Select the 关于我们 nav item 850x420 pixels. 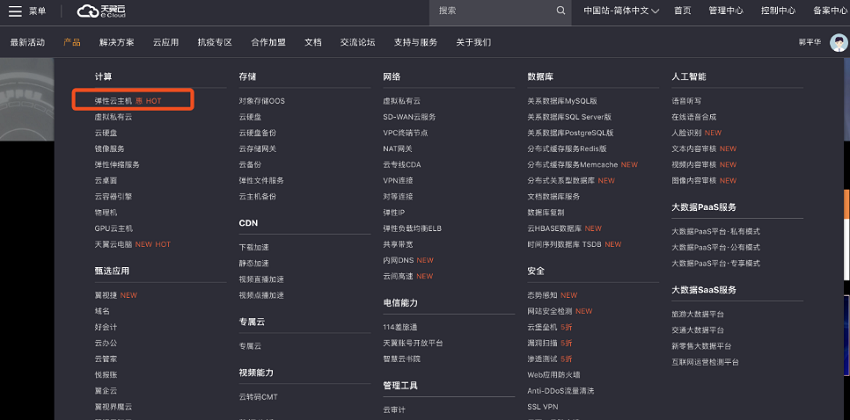pos(473,42)
